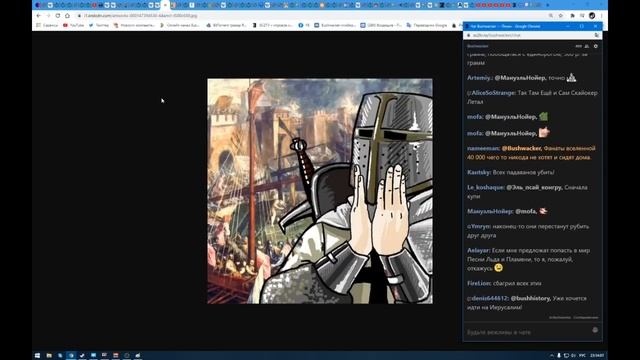Open the Chrome profile avatar
The height and width of the screenshot is (360, 640).
coord(592,16)
